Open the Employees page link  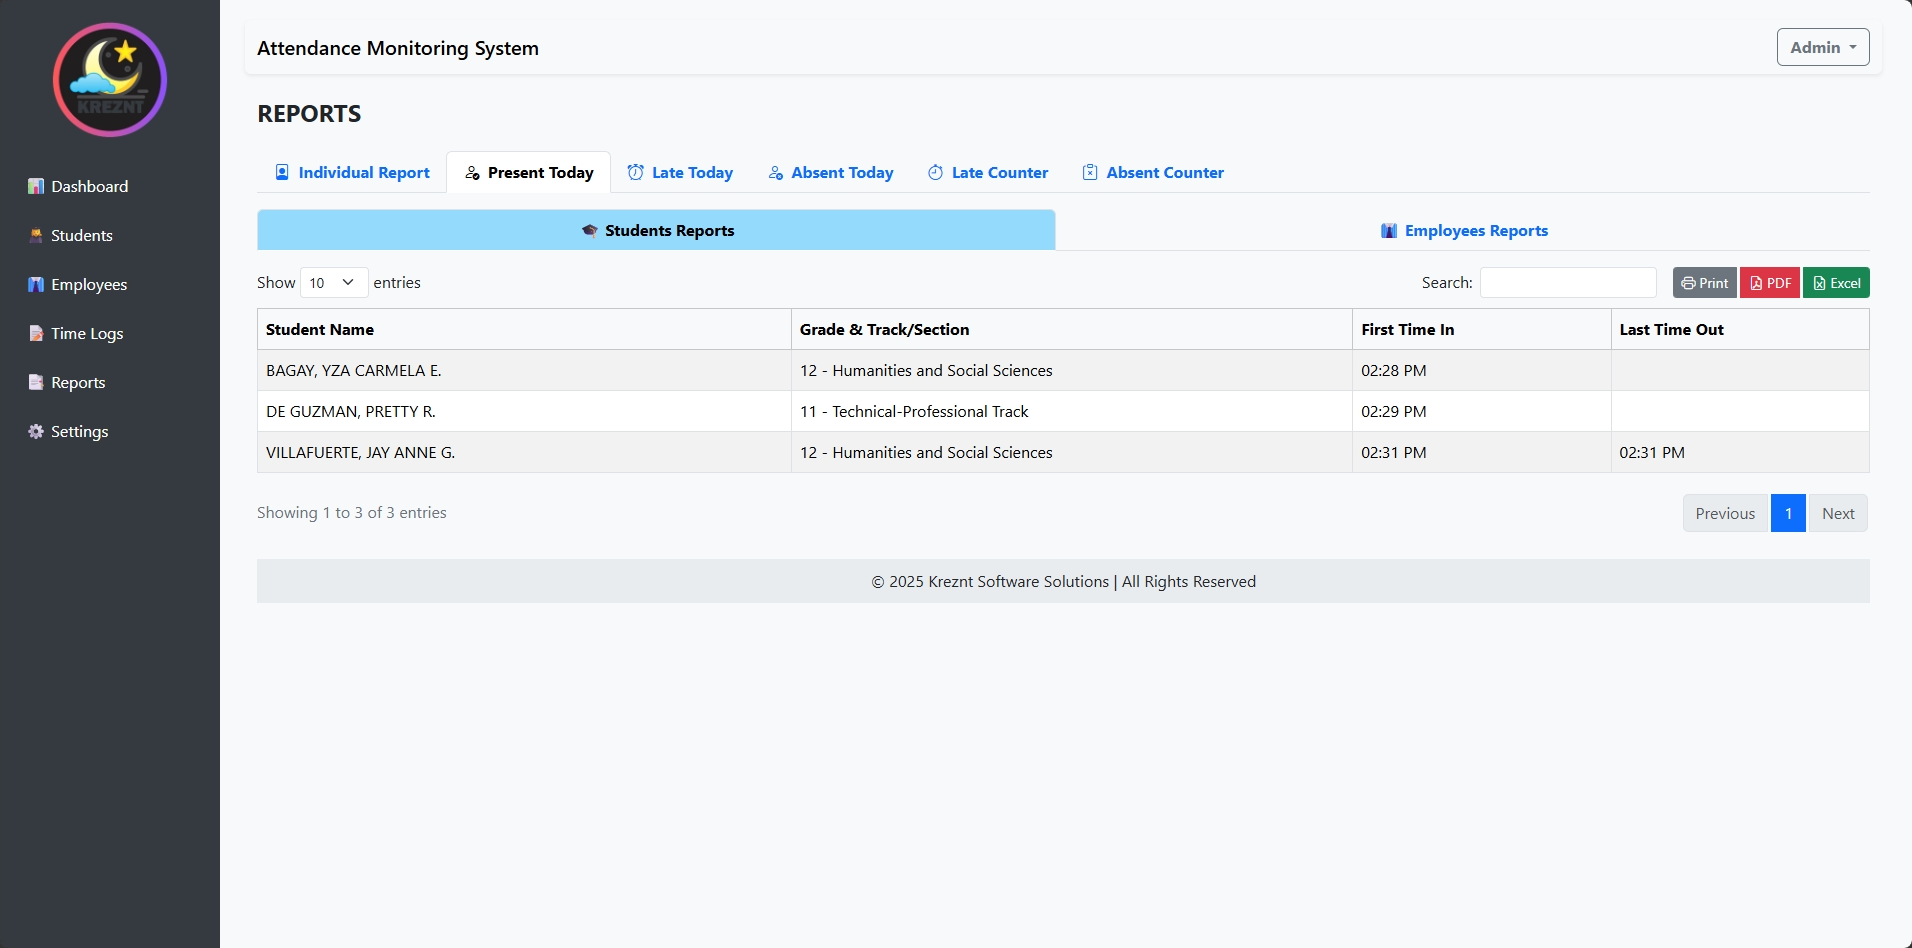point(89,284)
